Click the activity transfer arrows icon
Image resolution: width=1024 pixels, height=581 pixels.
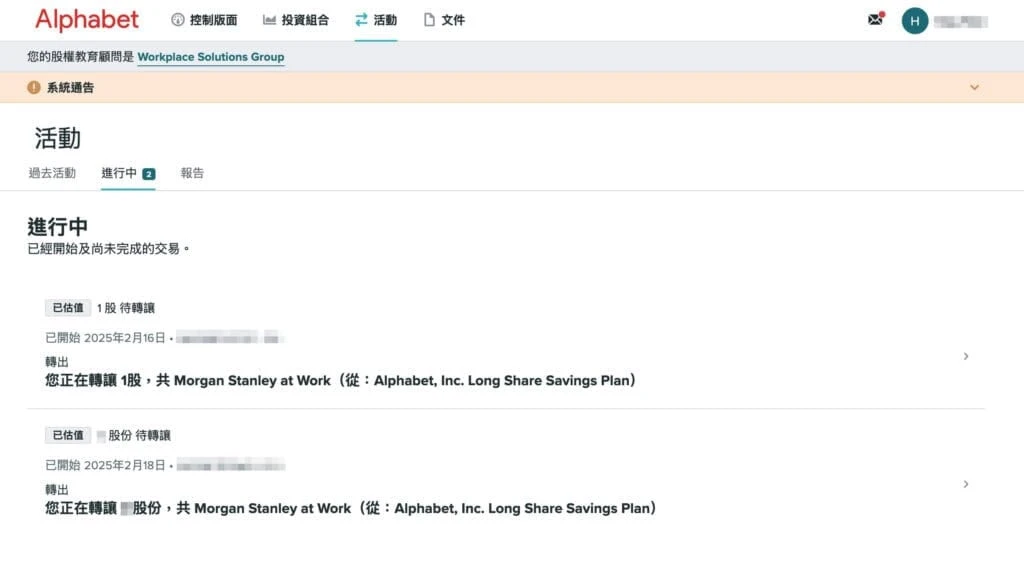pos(361,20)
